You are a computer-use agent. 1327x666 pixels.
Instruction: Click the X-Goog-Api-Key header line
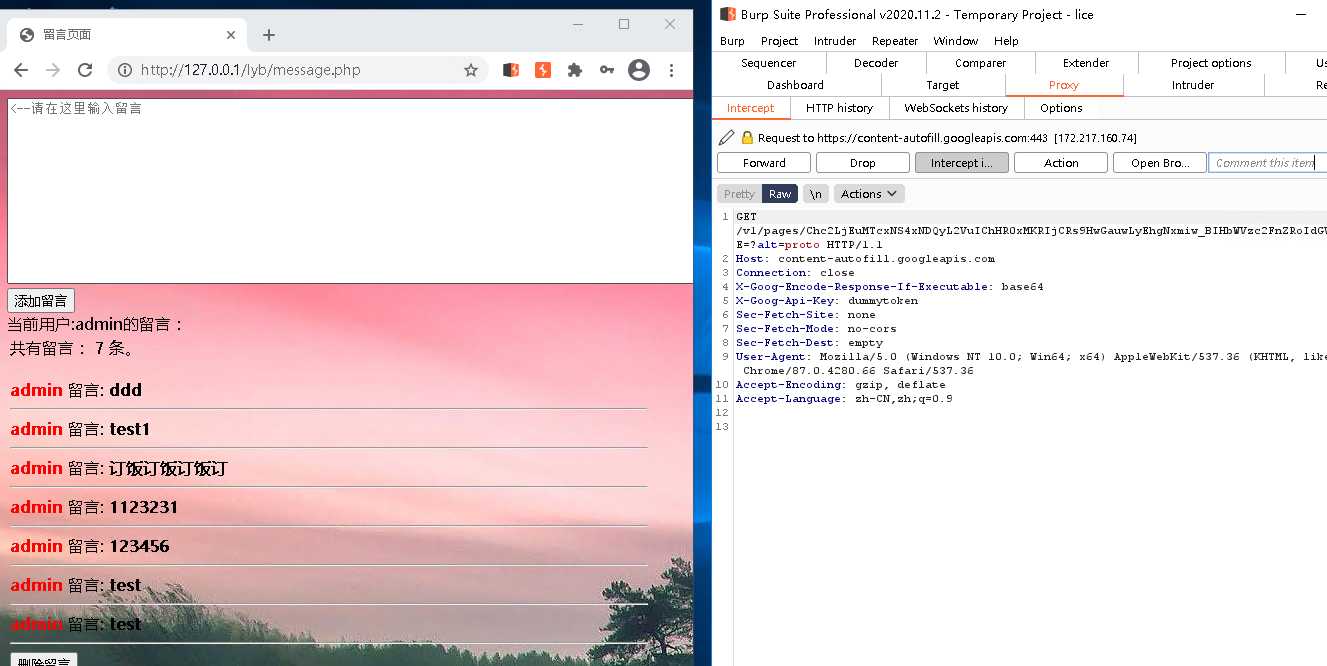coord(827,300)
